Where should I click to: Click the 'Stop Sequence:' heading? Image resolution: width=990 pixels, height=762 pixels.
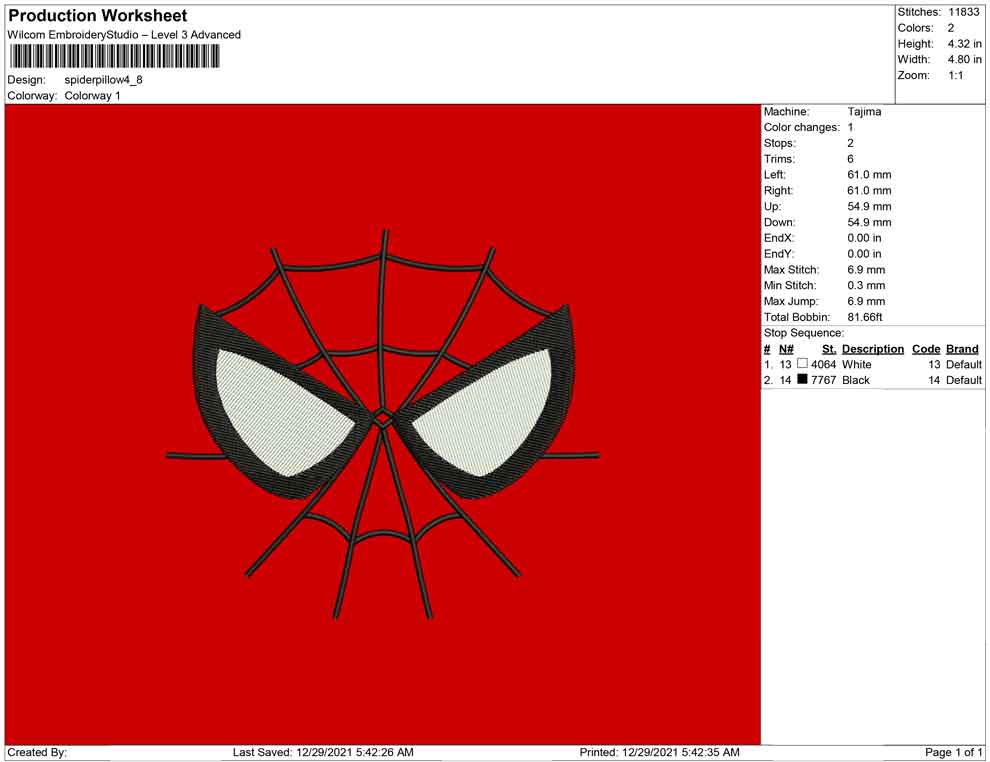click(803, 333)
